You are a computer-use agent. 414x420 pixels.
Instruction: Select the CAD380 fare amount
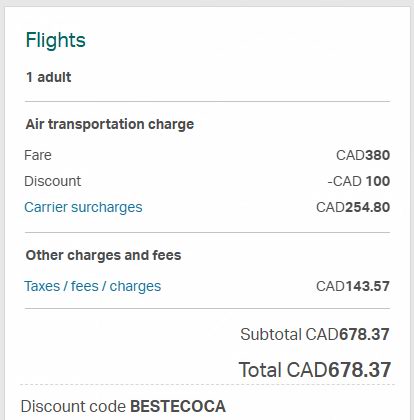[x=363, y=155]
